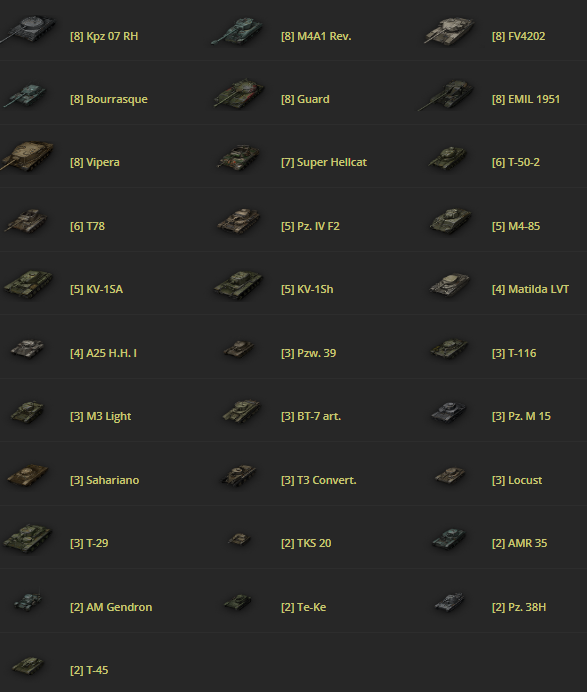
Task: Select the Matilda LVT tank icon
Action: [450, 284]
